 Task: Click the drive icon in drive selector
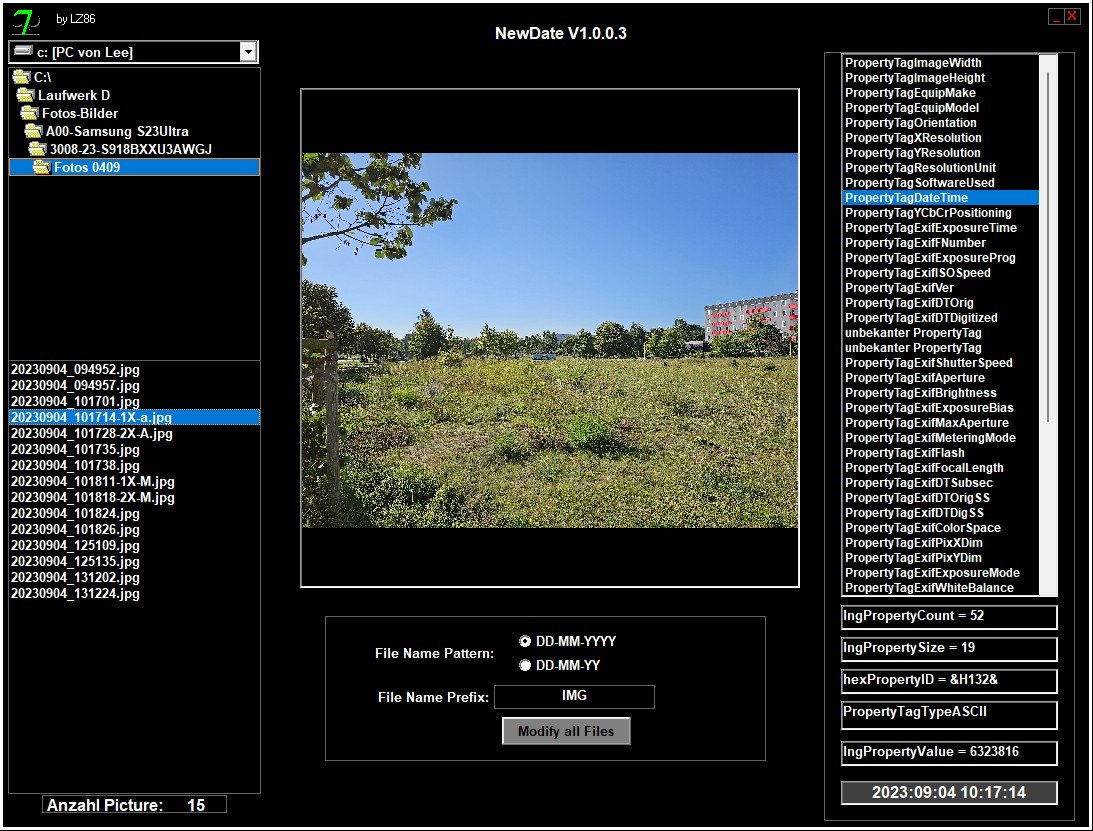(x=21, y=52)
